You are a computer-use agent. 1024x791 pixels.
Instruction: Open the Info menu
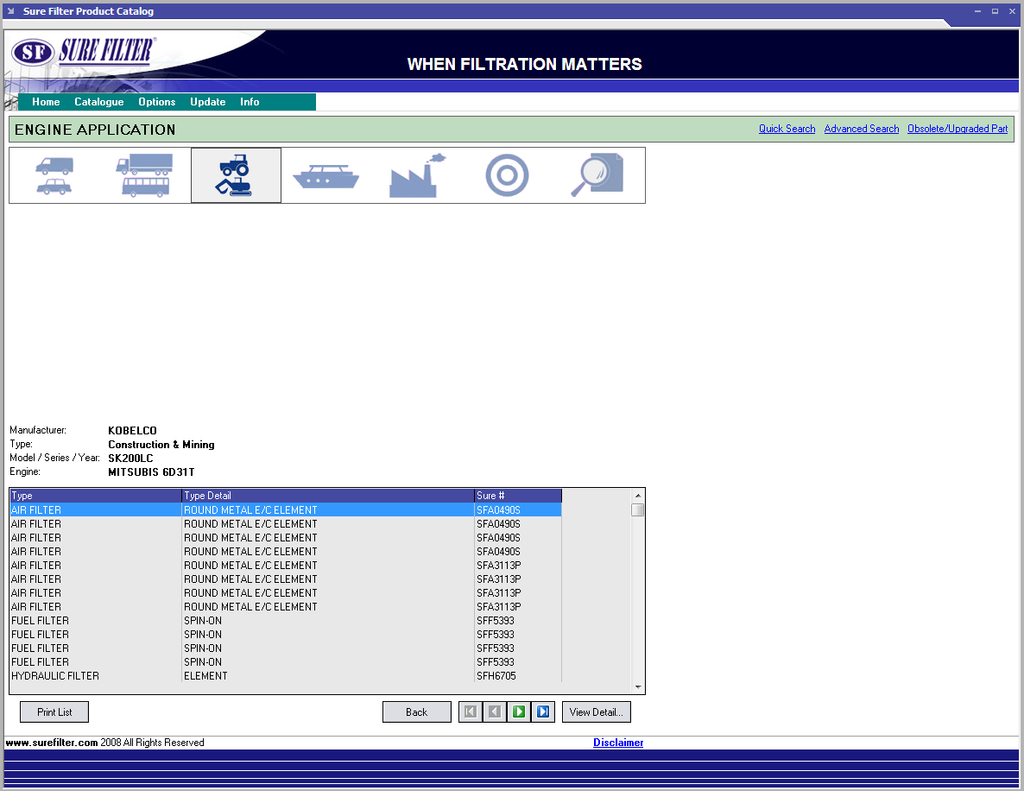[x=249, y=102]
